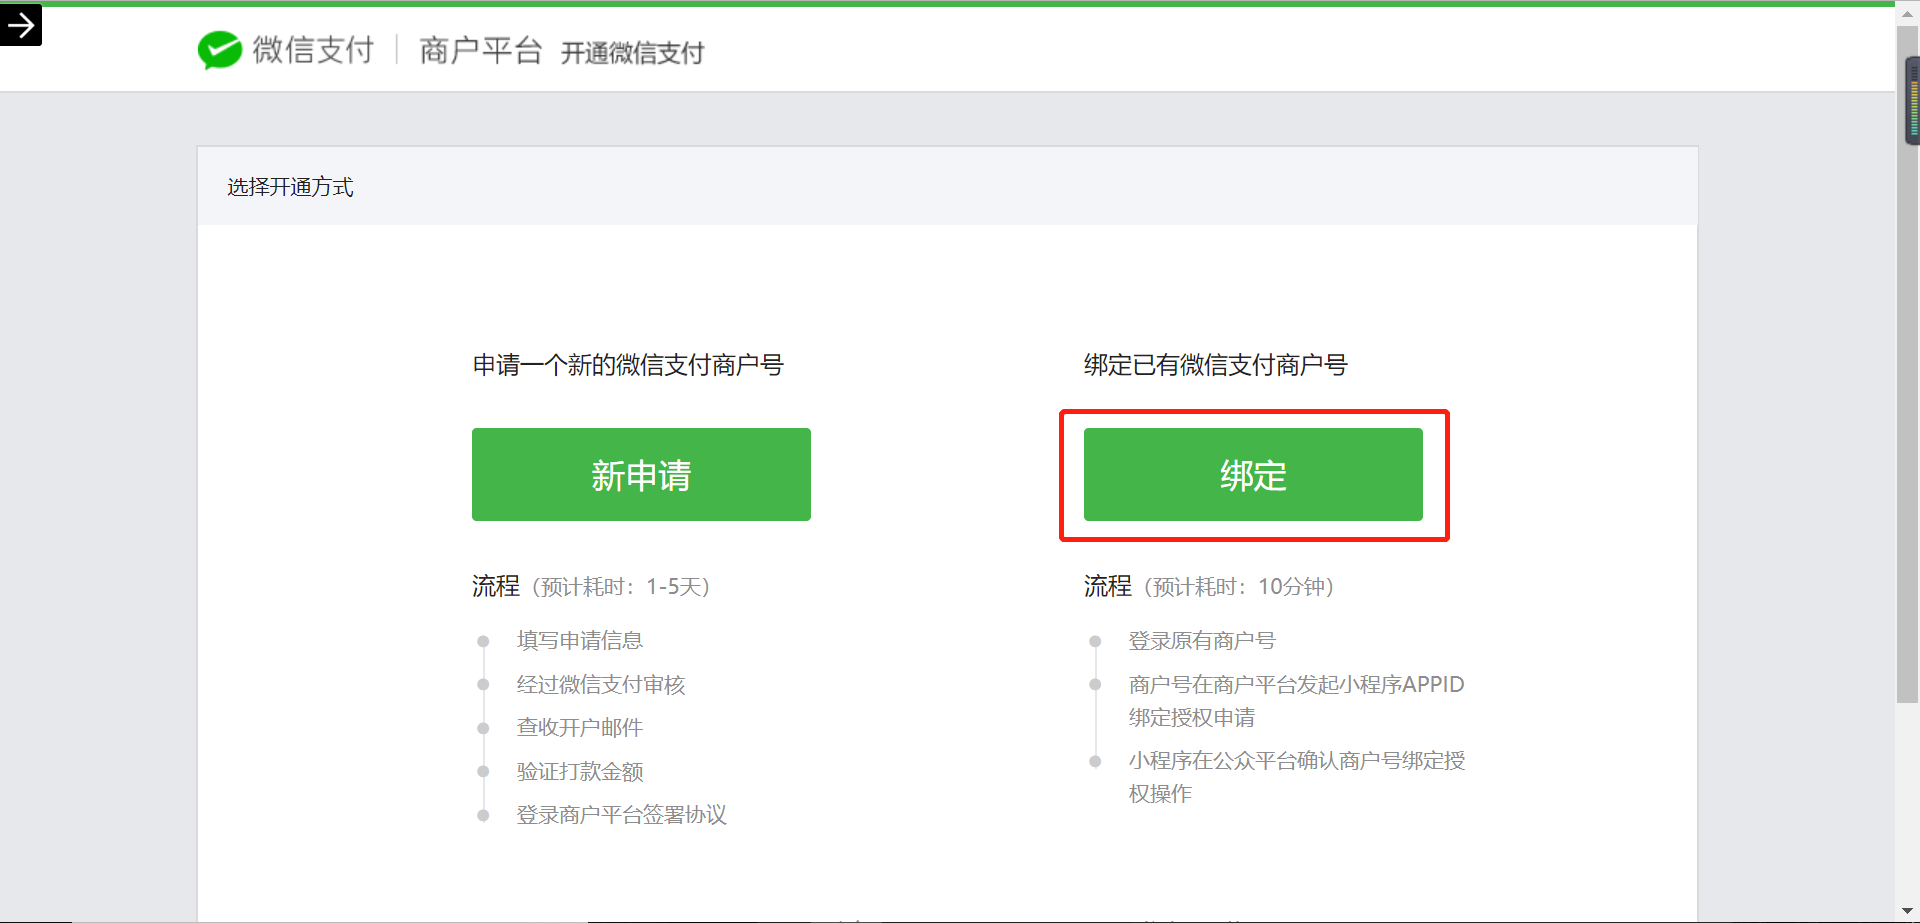Click the floating colored-bar widget on right edge
This screenshot has height=923, width=1920.
pyautogui.click(x=1913, y=100)
